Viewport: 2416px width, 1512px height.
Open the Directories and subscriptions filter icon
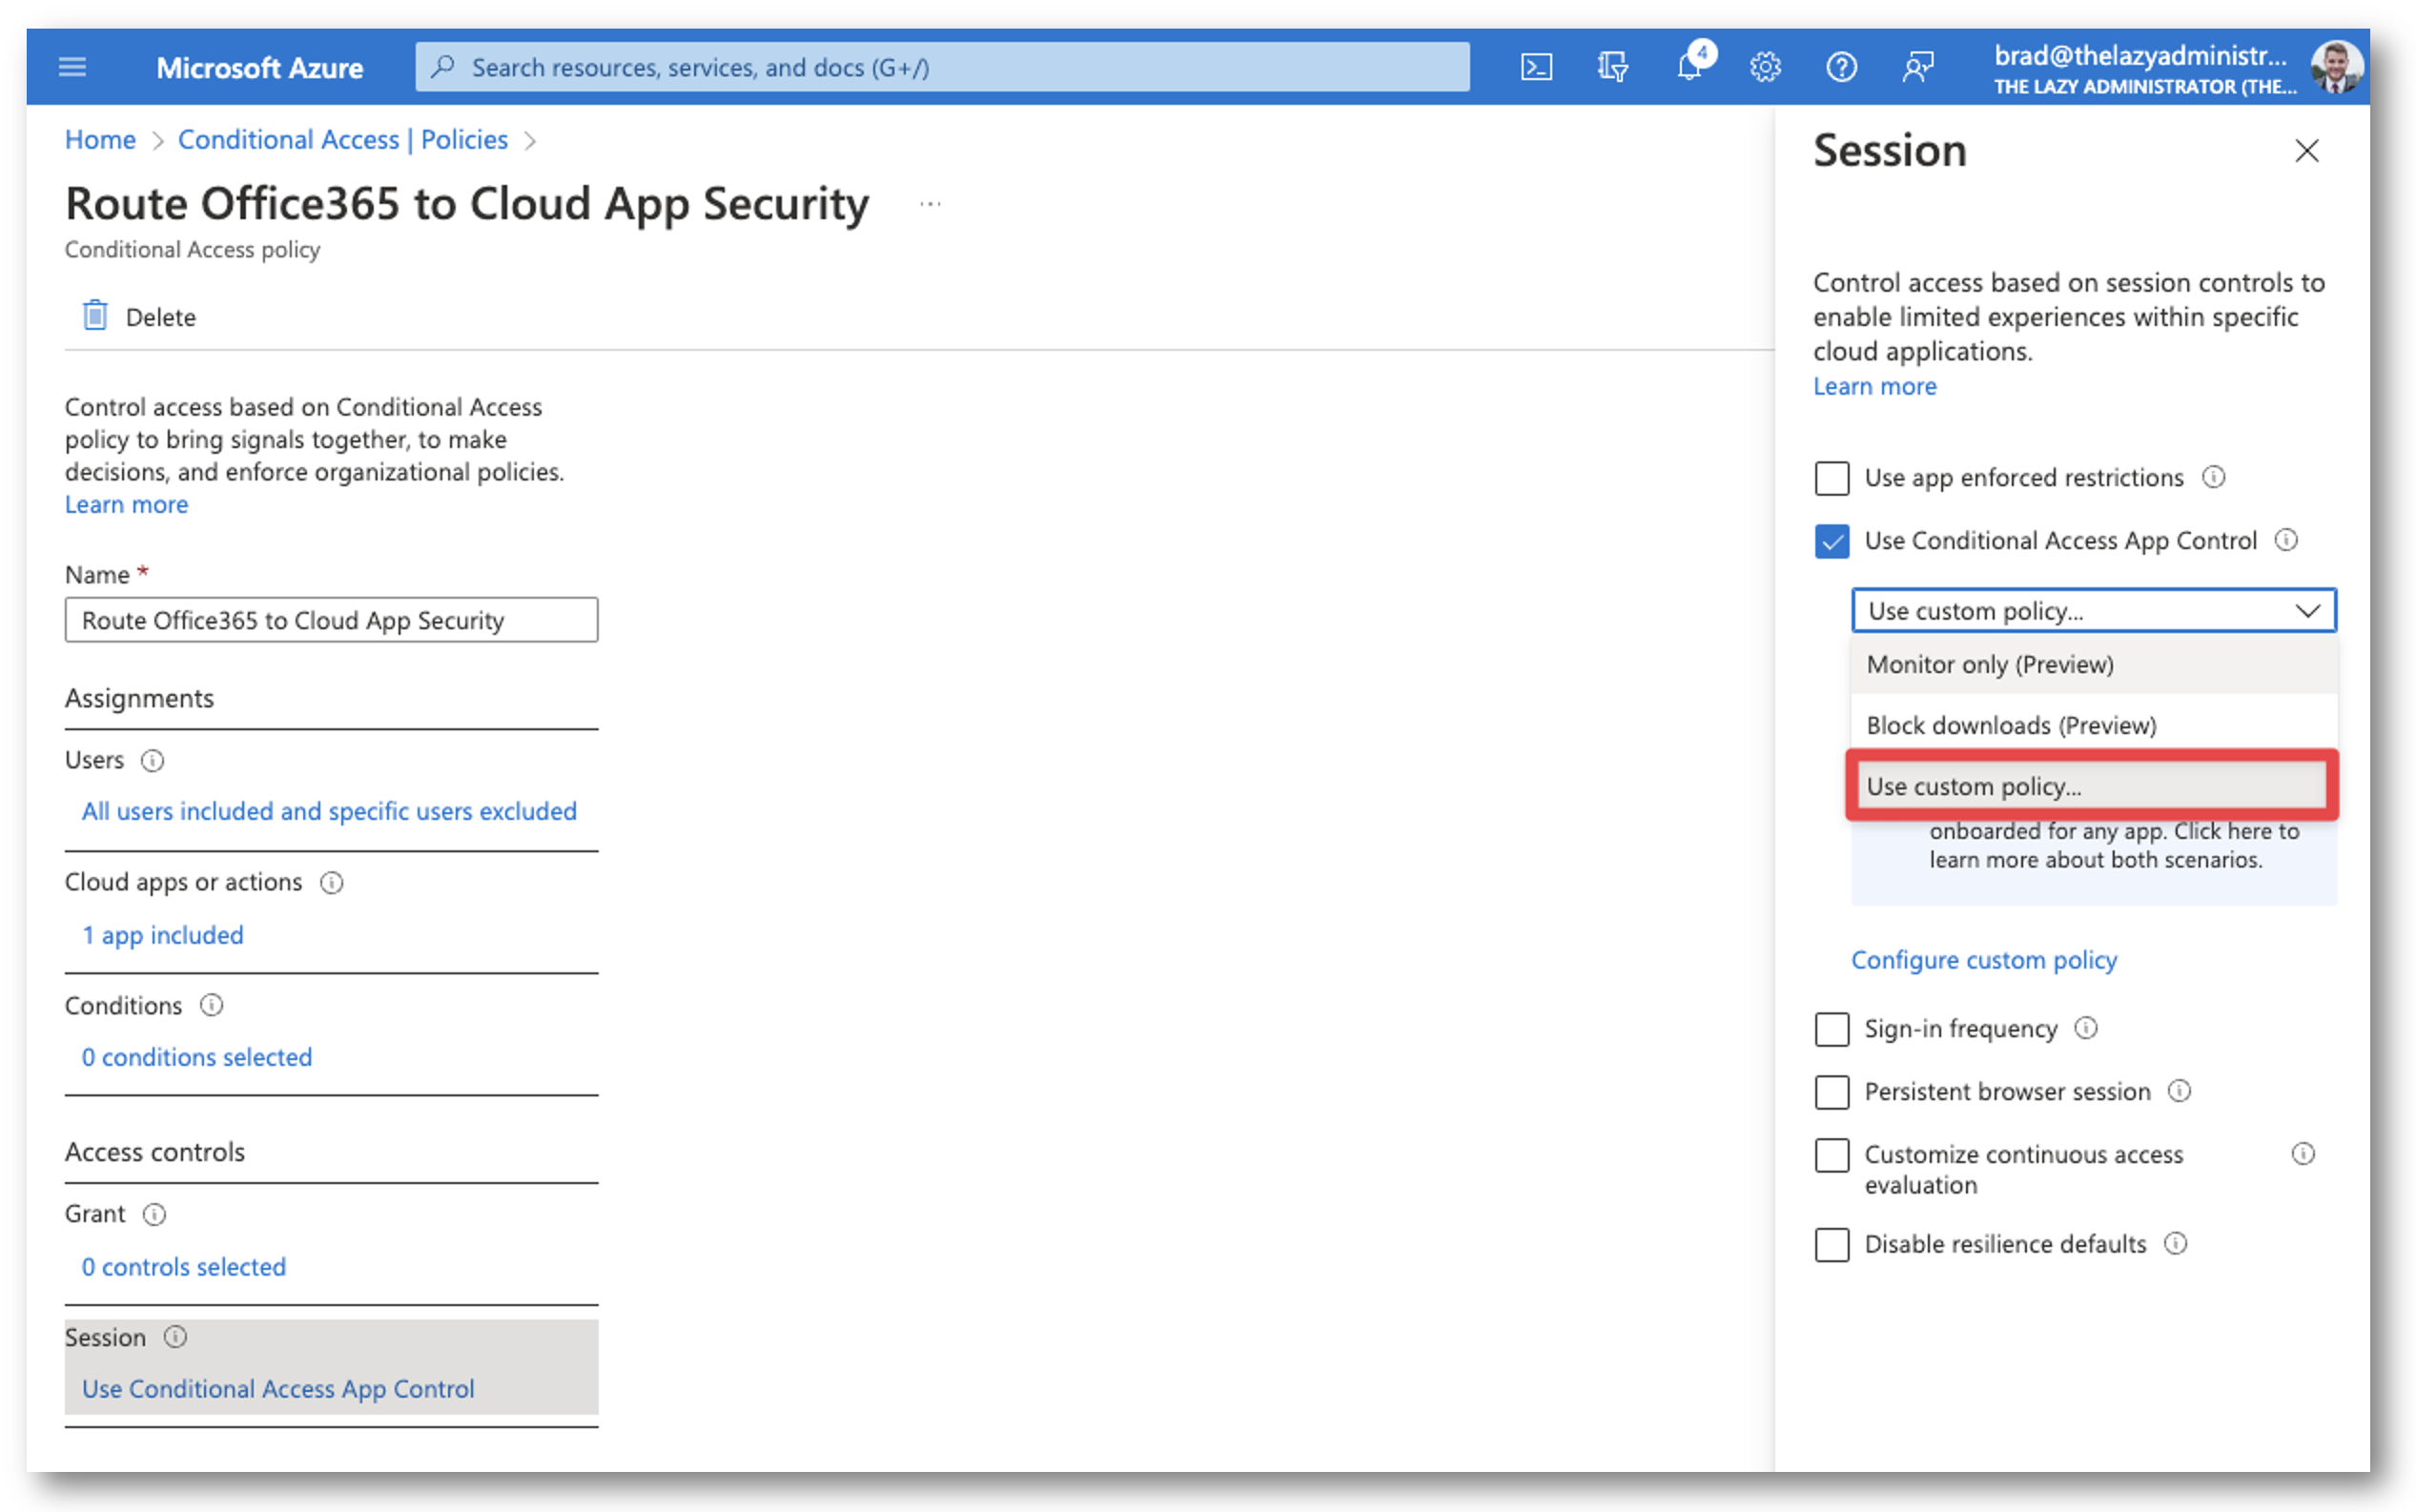[1612, 67]
